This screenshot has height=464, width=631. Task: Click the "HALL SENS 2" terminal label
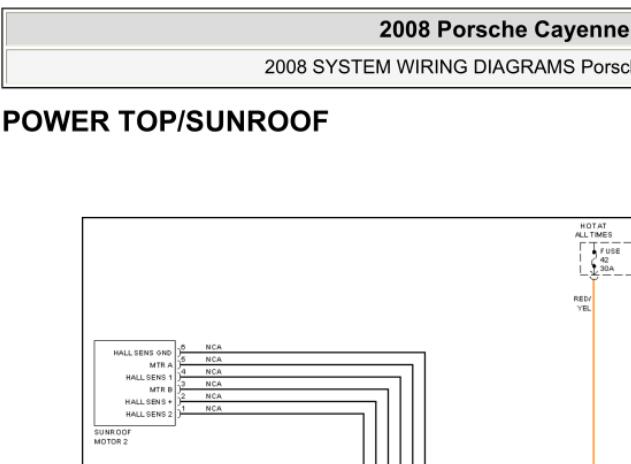pos(148,414)
